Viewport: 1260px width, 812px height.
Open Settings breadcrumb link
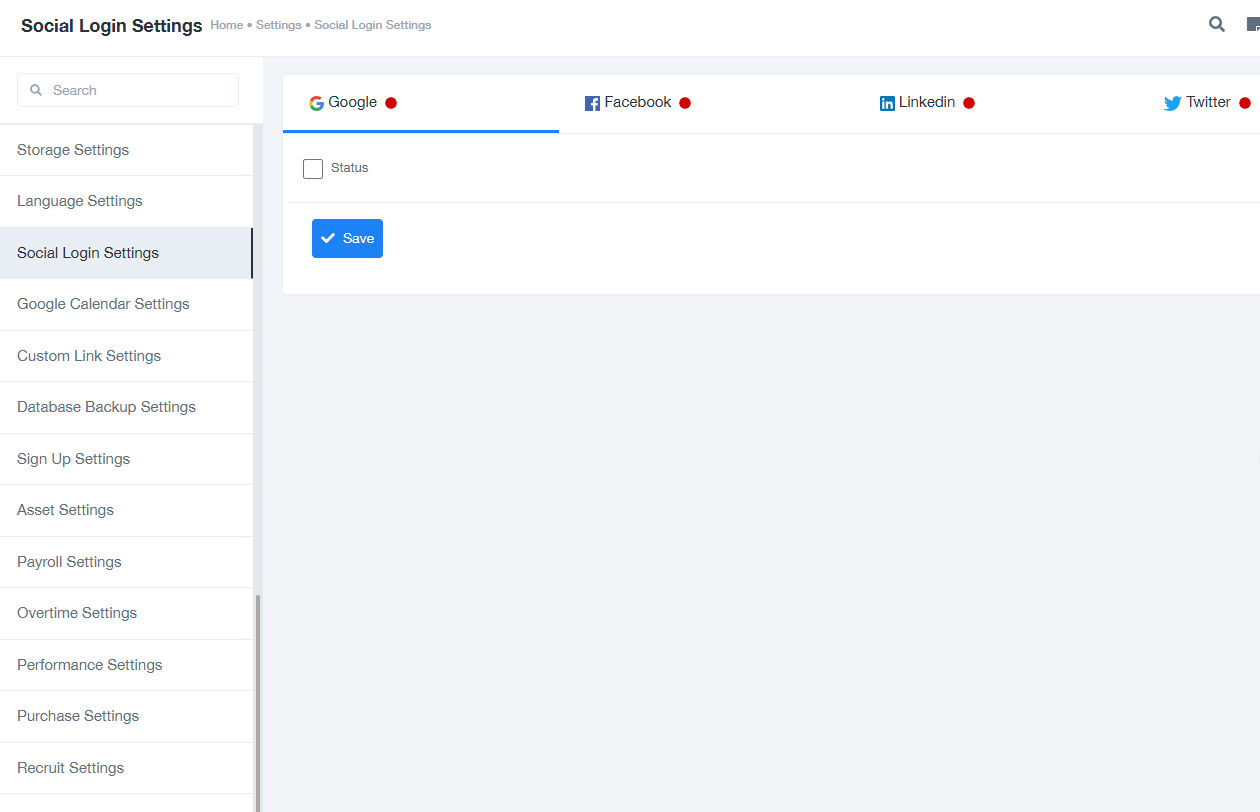[278, 25]
